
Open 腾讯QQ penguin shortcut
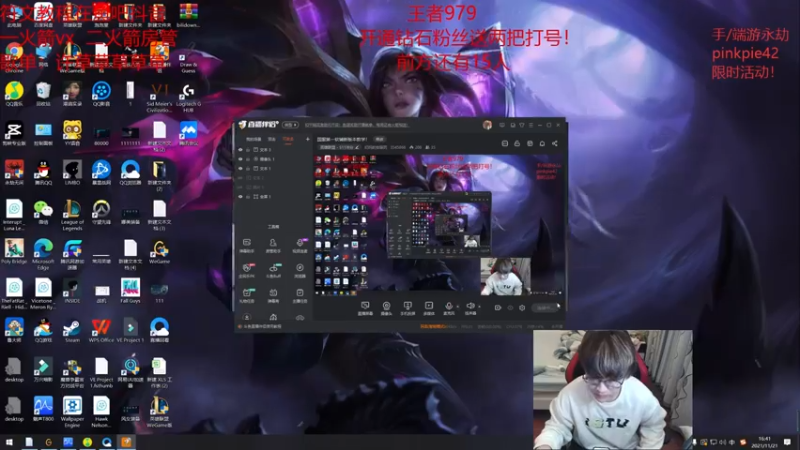[43, 173]
